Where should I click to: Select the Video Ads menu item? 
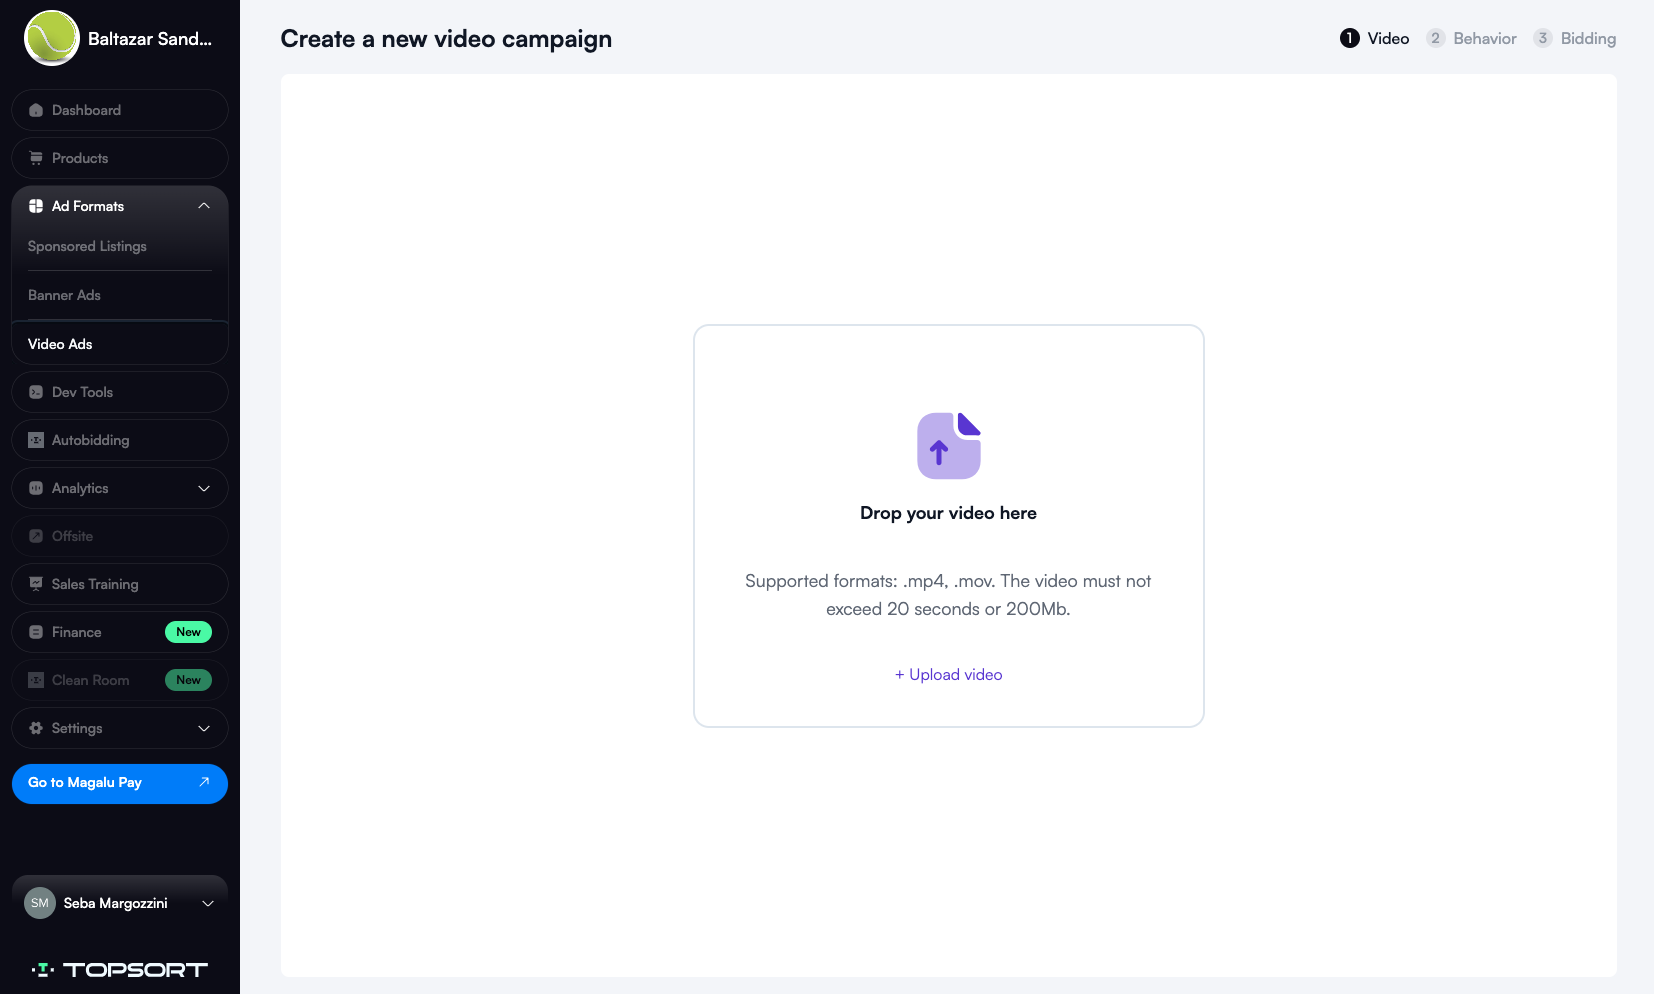(x=60, y=344)
